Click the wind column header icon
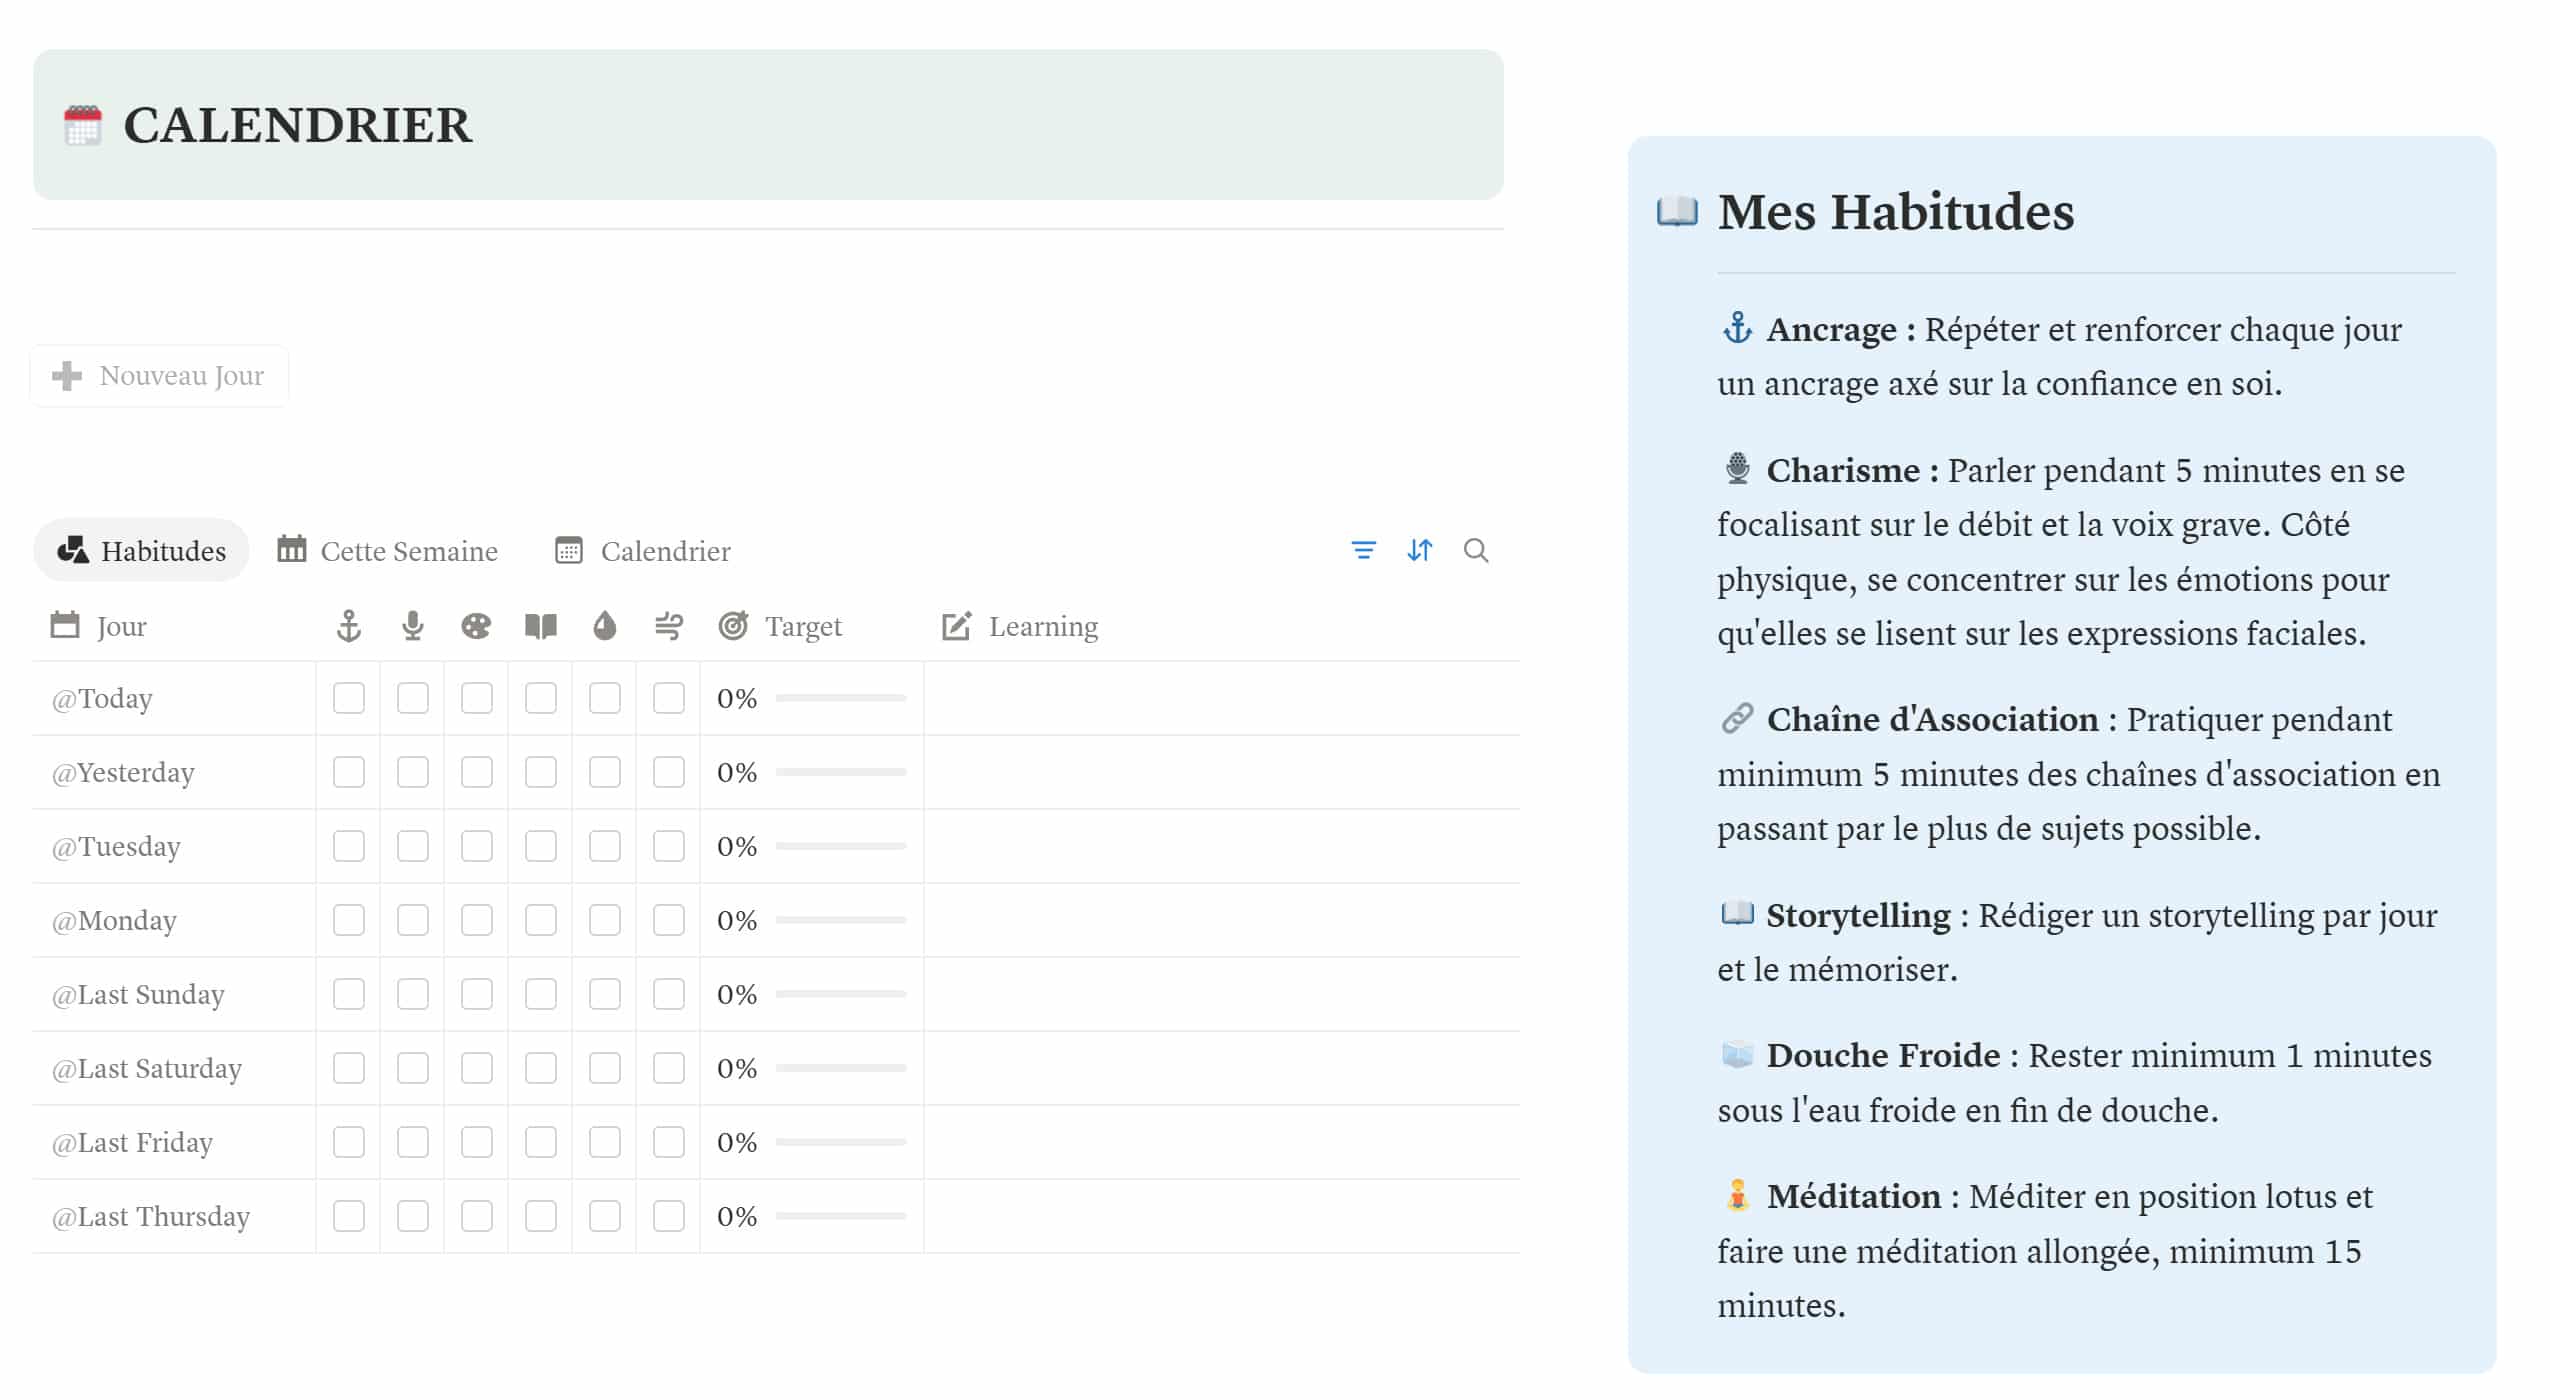This screenshot has height=1400, width=2550. tap(668, 627)
